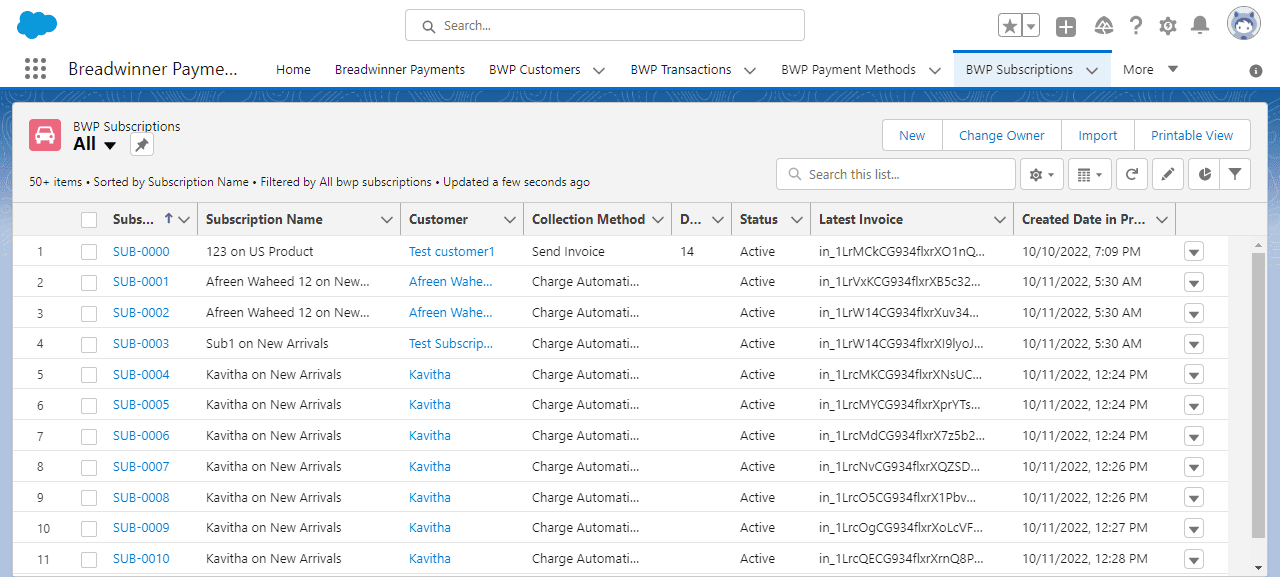Refresh the subscriptions list

point(1131,173)
